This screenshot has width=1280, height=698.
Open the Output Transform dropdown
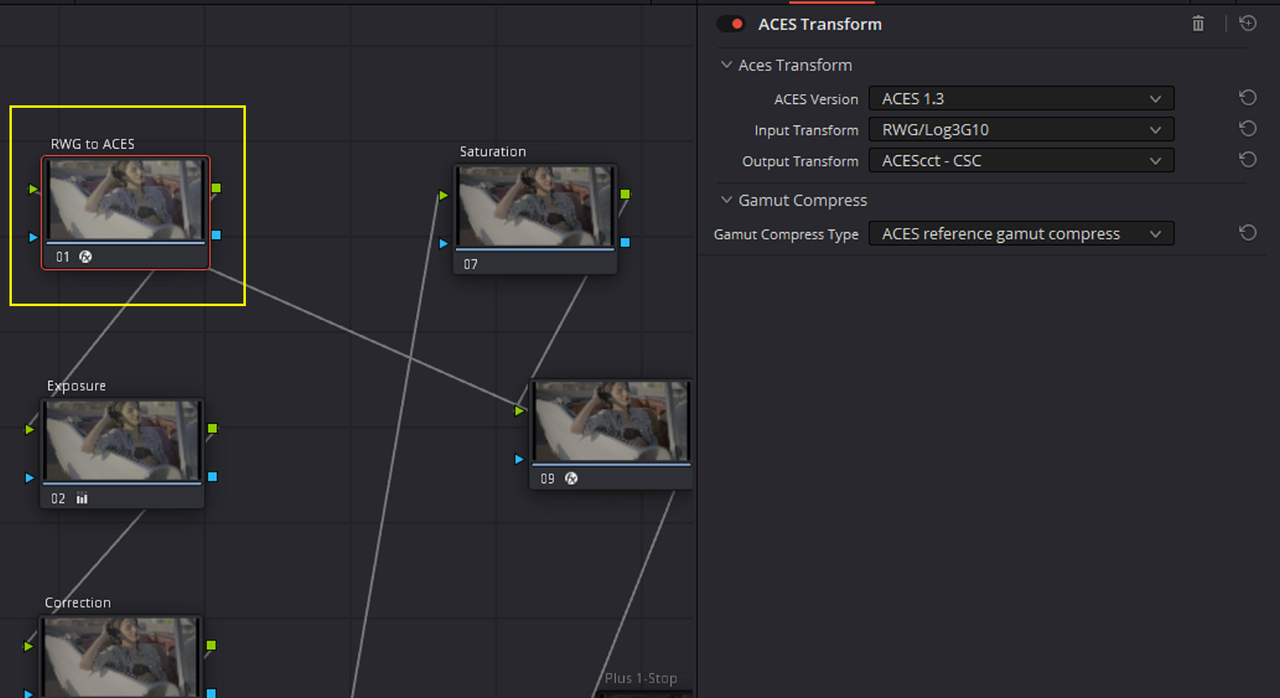(x=1021, y=161)
